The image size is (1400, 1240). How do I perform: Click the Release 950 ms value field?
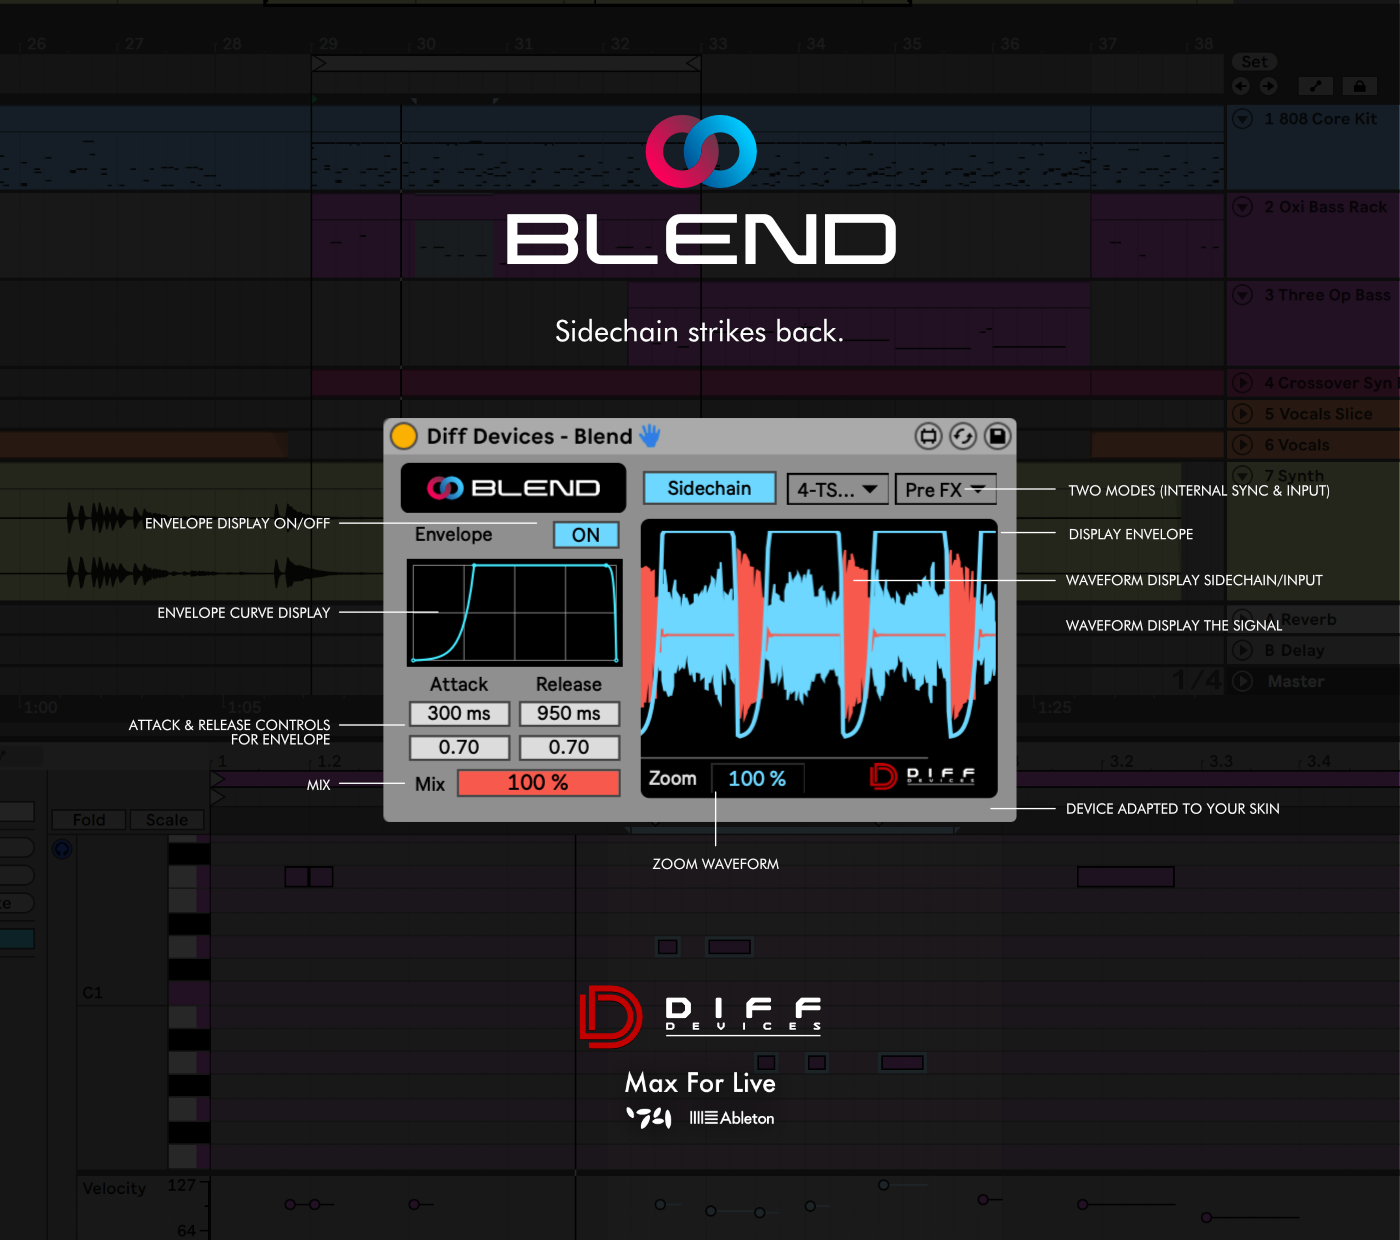[569, 714]
